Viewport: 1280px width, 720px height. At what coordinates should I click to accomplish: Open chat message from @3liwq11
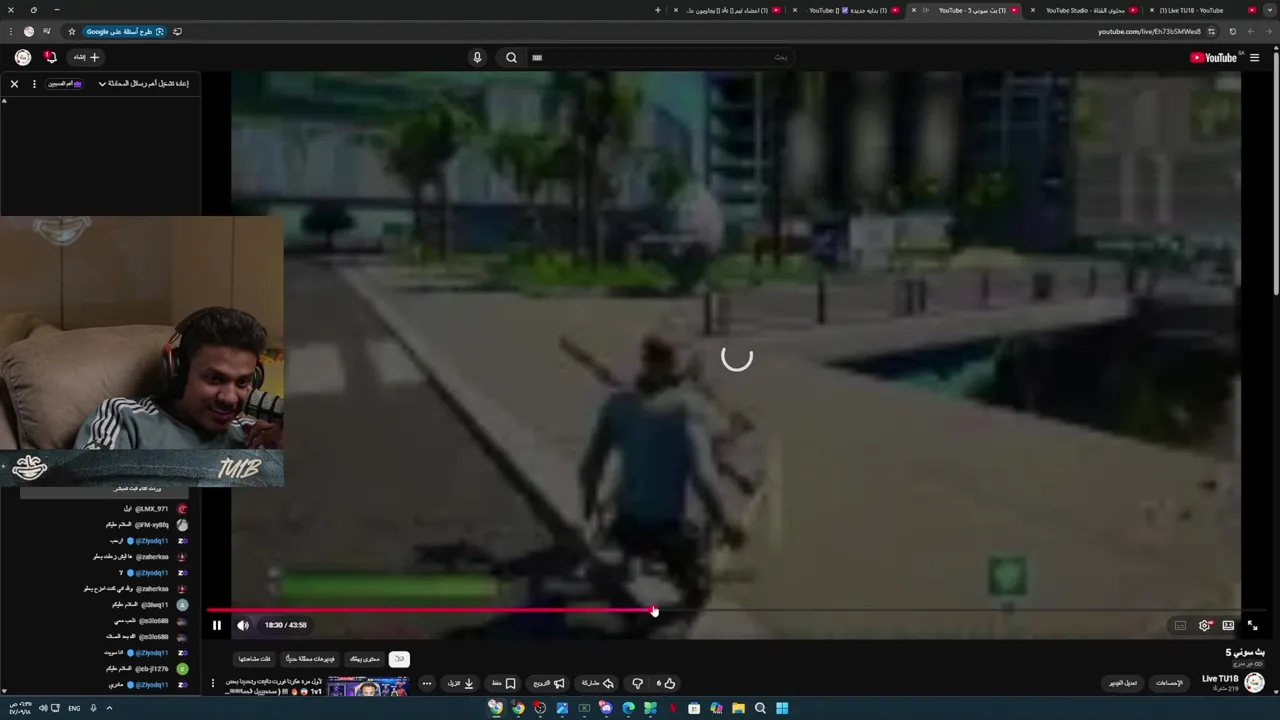pyautogui.click(x=150, y=605)
